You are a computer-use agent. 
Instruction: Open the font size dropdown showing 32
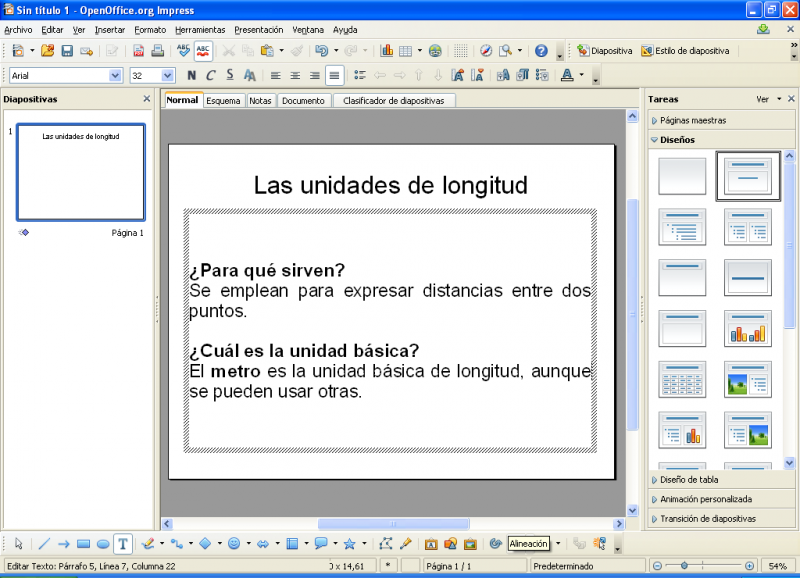(x=167, y=76)
